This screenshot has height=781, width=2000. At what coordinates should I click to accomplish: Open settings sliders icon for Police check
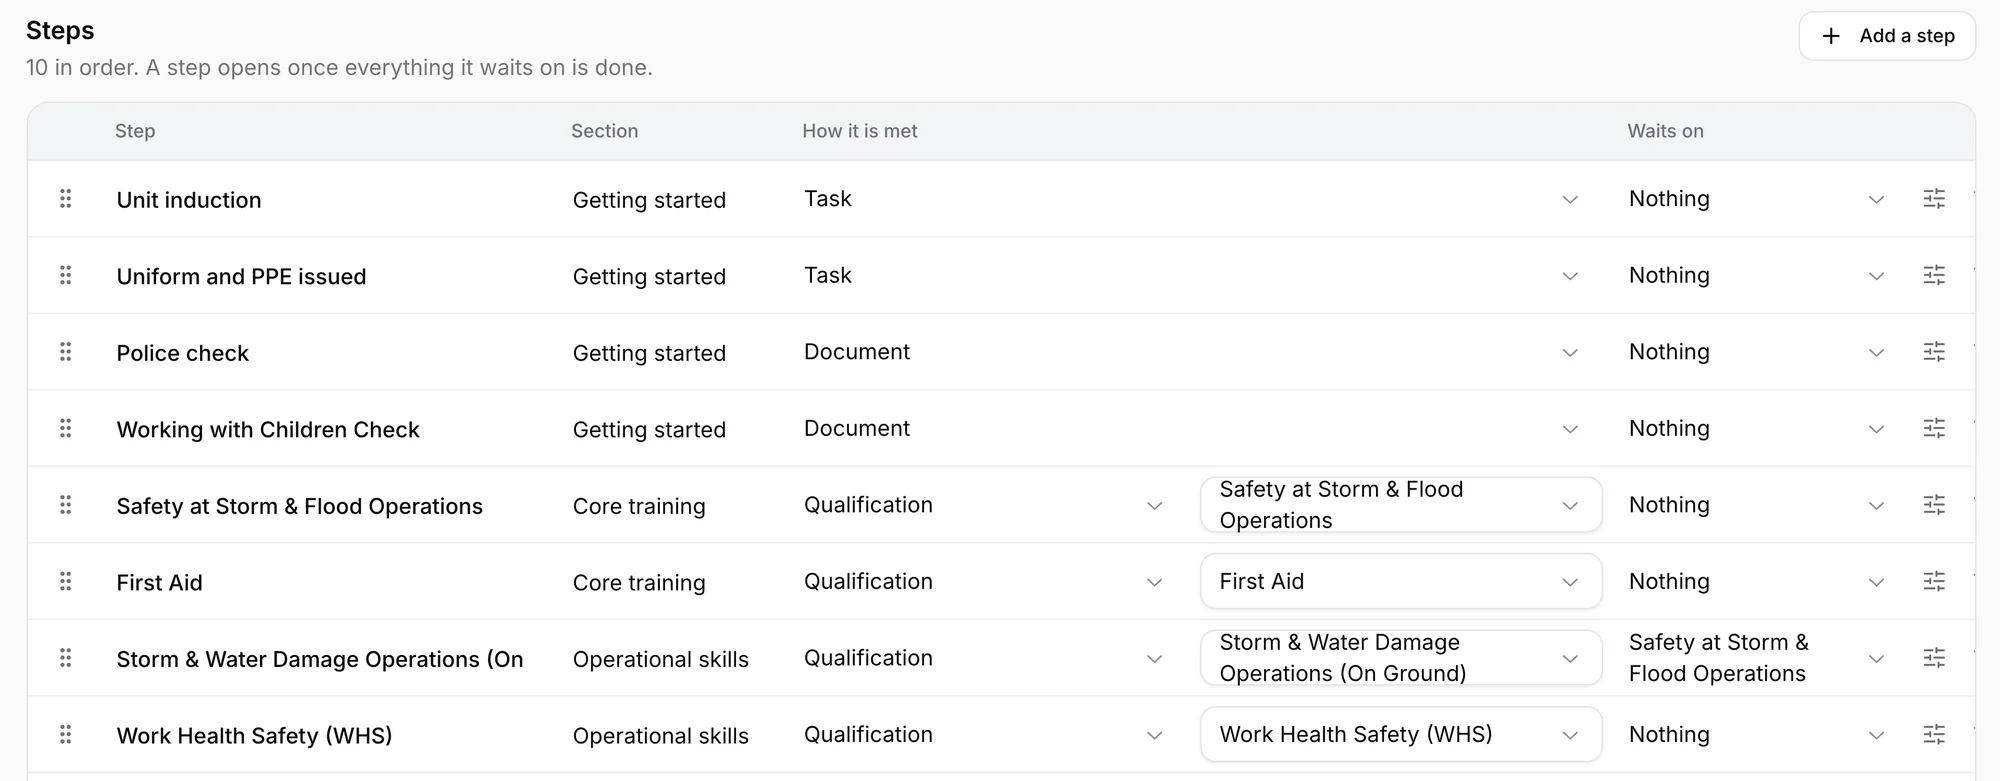point(1934,352)
